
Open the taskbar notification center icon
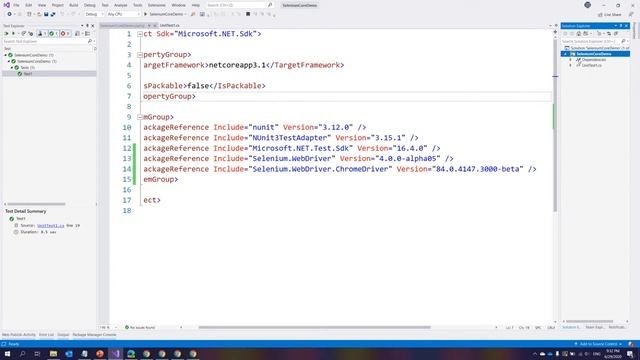(x=631, y=354)
